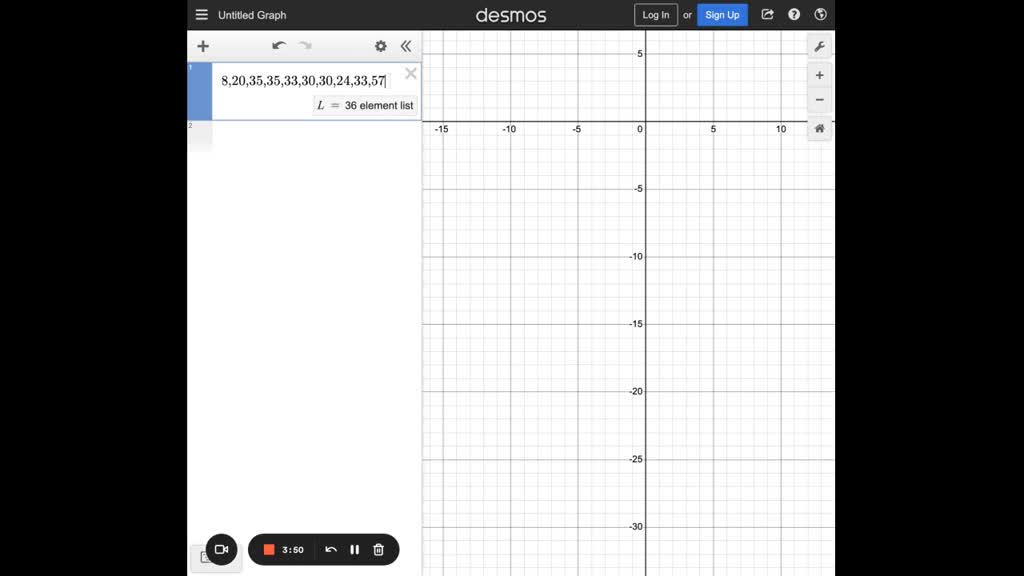The image size is (1024, 576).
Task: Zoom out on the graph
Action: point(820,100)
